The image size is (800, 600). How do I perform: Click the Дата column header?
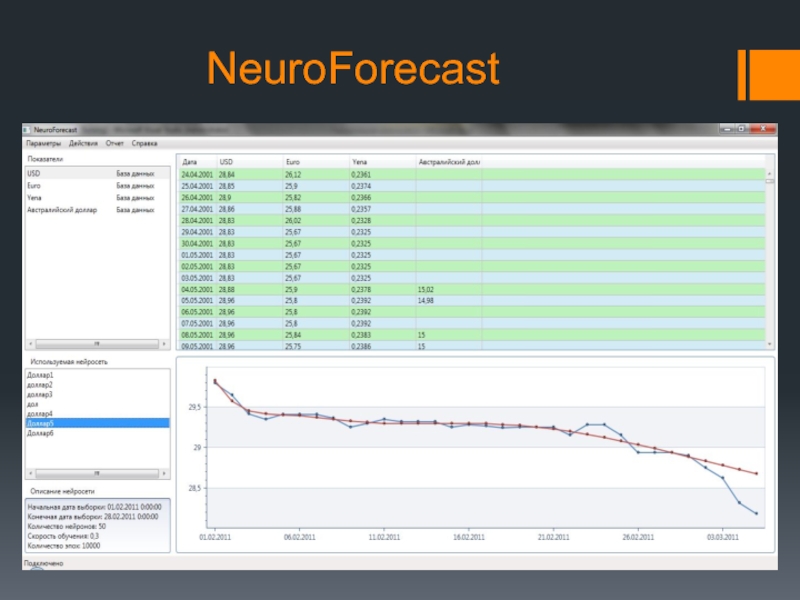click(190, 161)
